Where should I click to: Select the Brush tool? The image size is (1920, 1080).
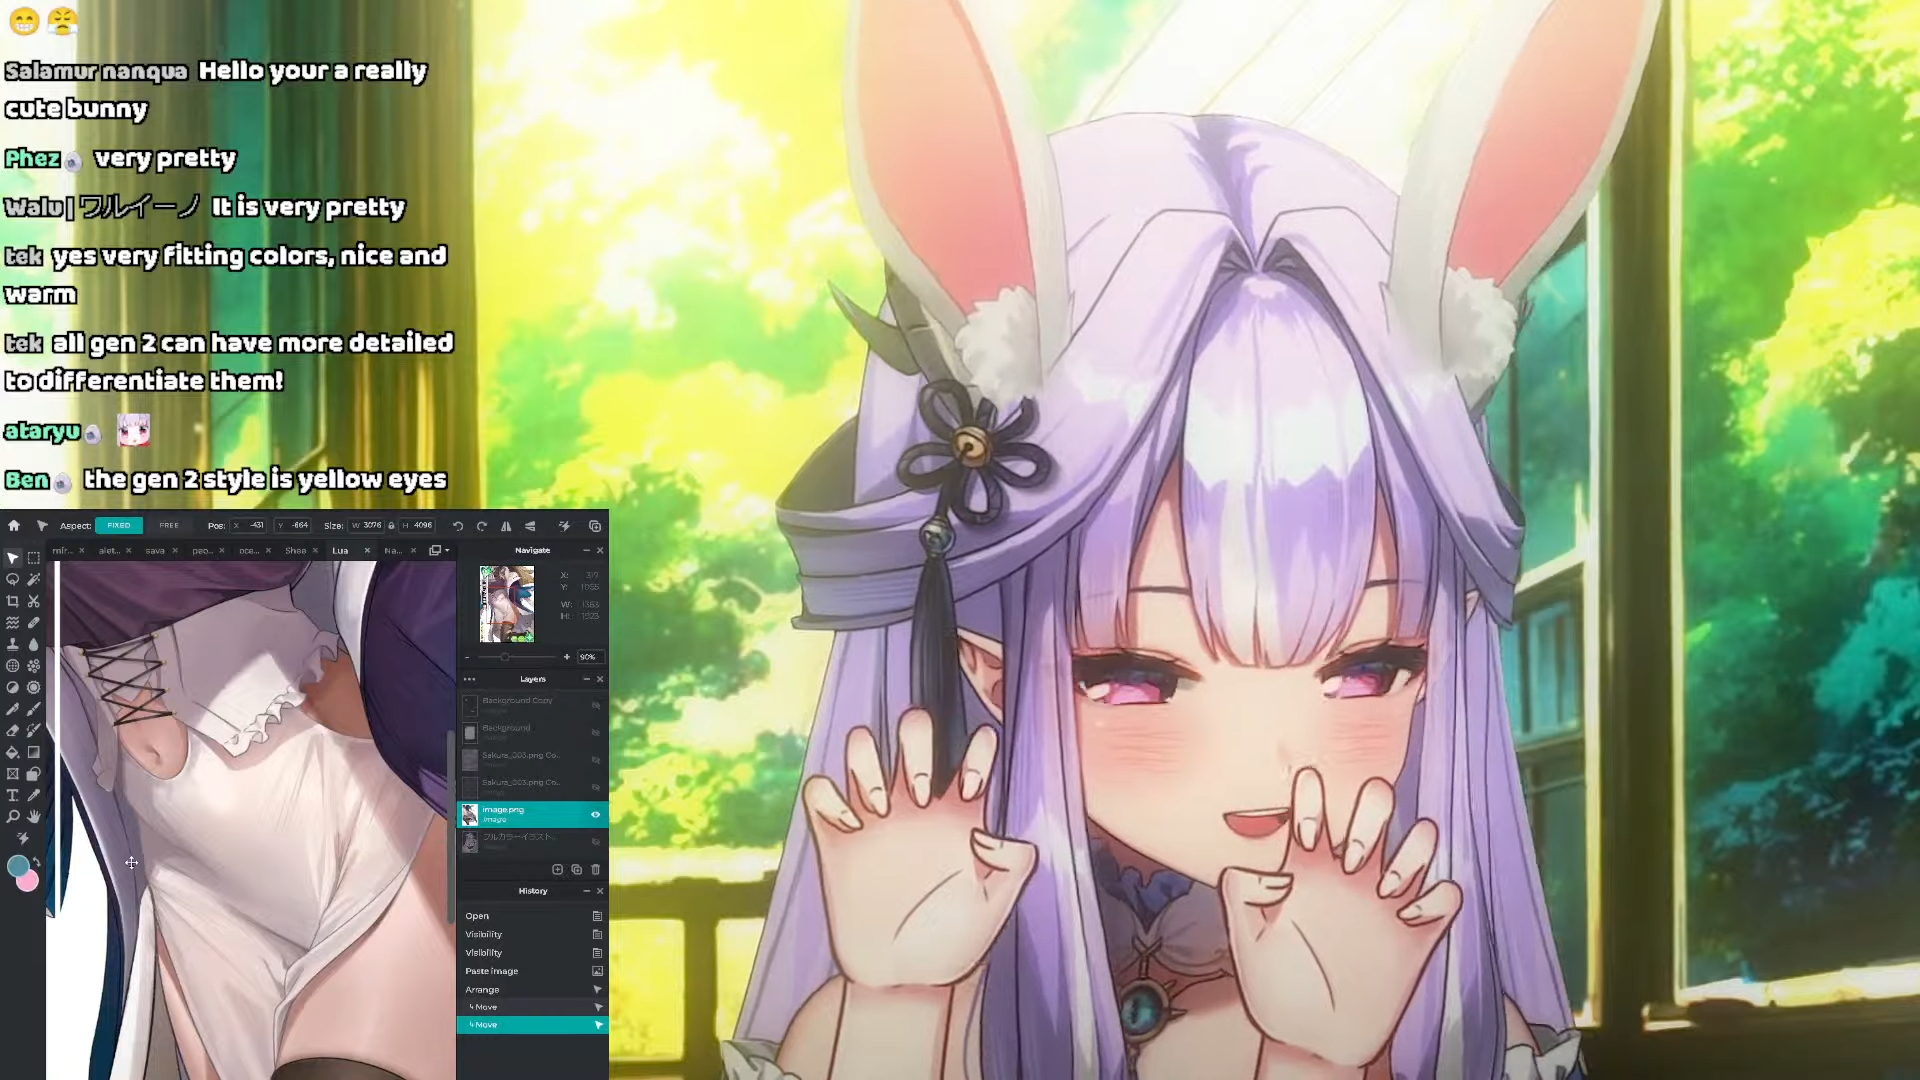[34, 709]
